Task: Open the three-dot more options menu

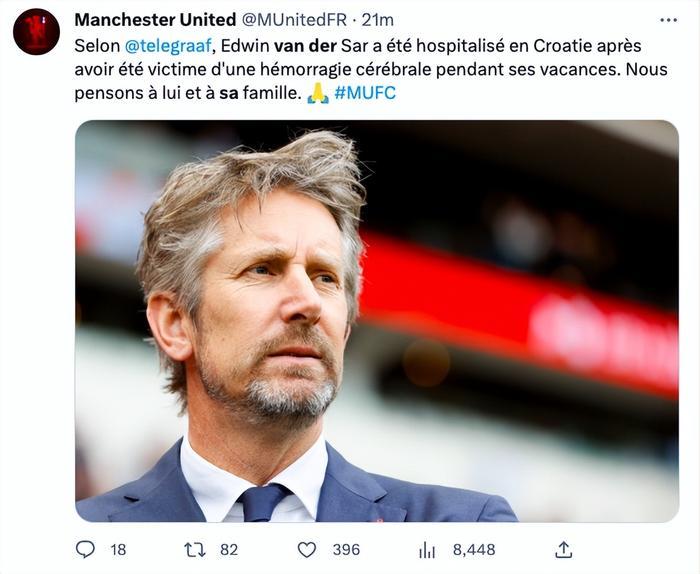Action: point(668,20)
